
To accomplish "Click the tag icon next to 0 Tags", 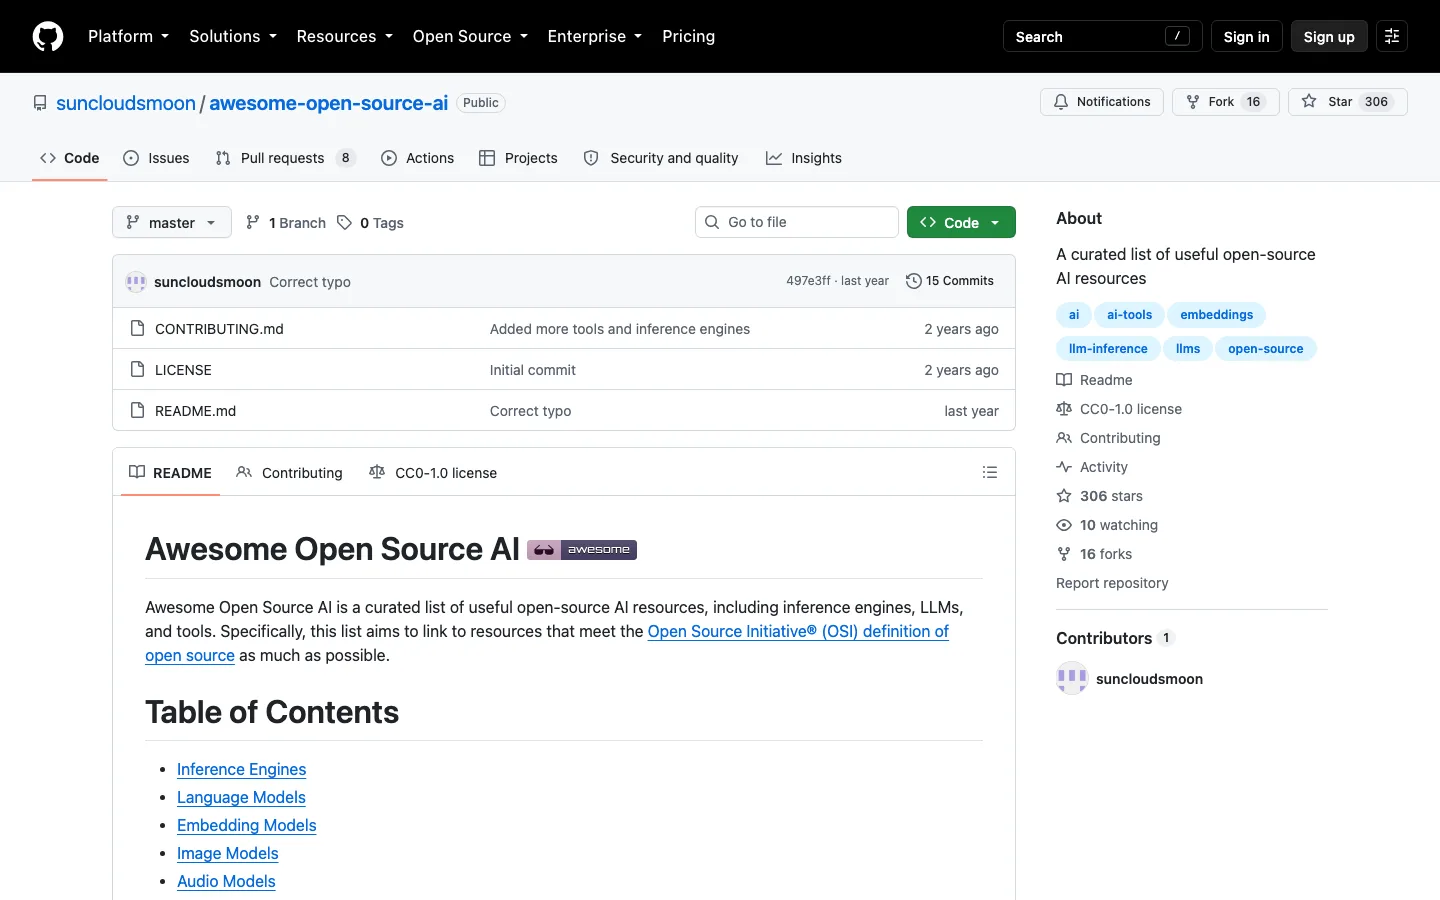I will [x=344, y=222].
